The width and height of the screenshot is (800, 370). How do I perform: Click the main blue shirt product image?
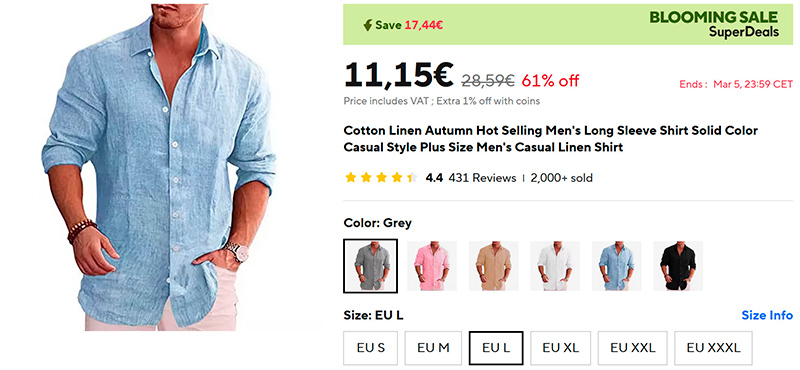coord(159,167)
